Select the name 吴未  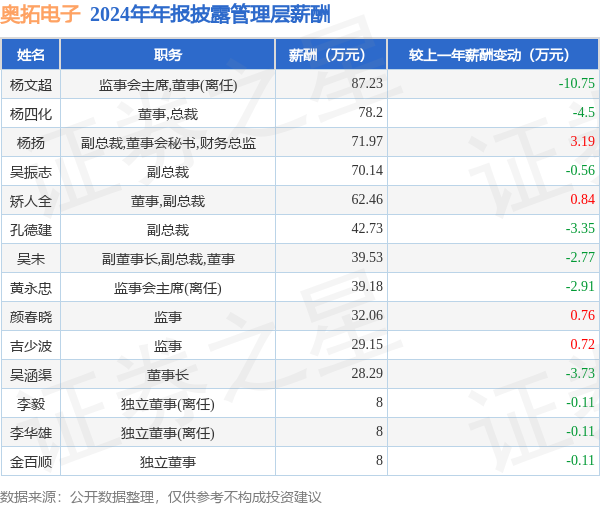click(x=31, y=259)
